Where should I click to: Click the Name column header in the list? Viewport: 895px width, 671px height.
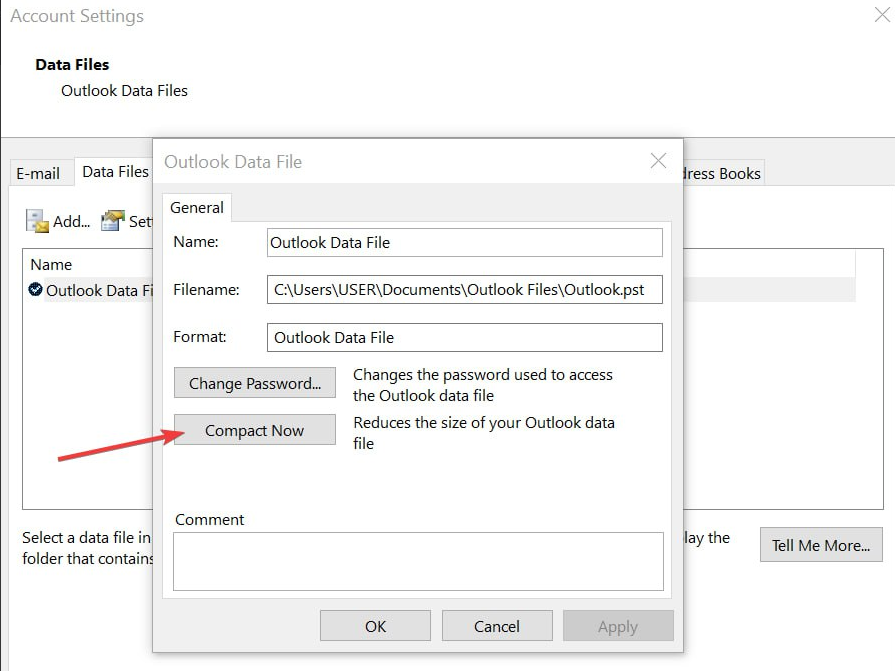pyautogui.click(x=51, y=265)
